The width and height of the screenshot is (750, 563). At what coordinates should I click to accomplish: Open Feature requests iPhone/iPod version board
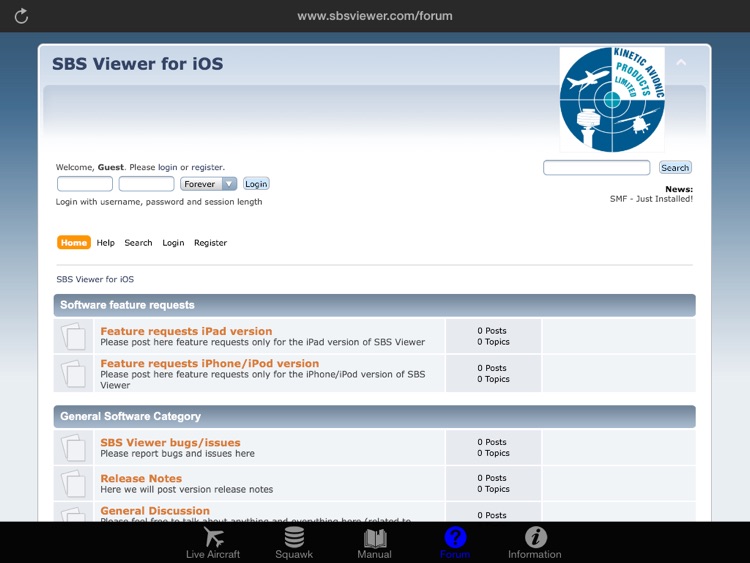(x=210, y=363)
